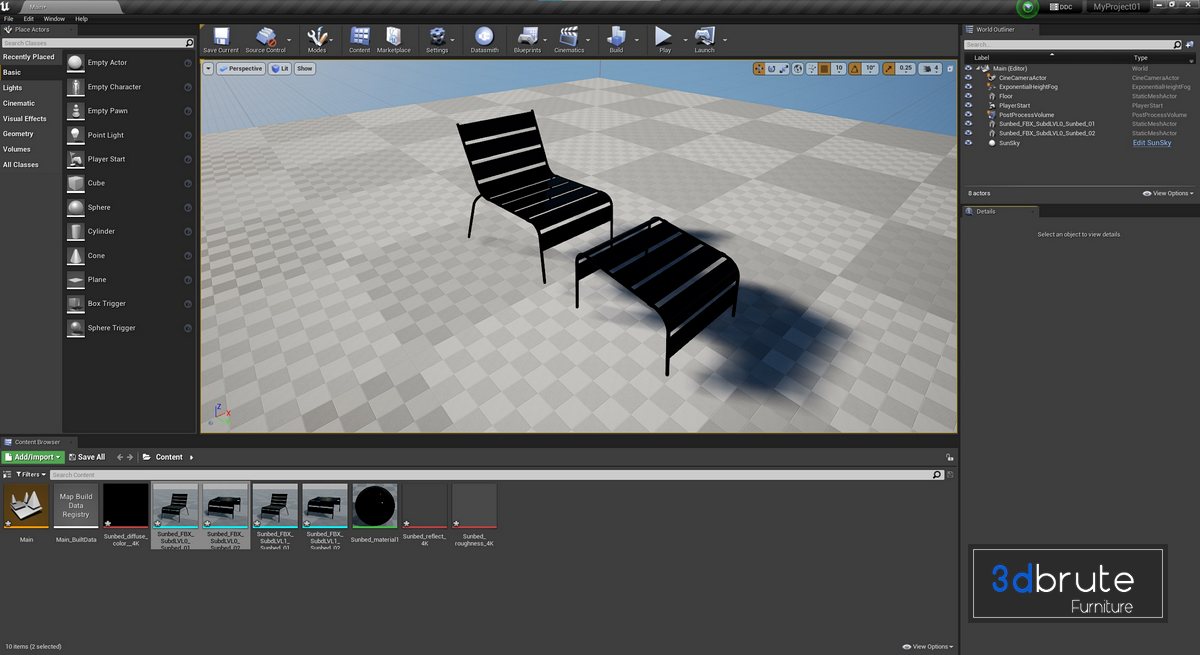
Task: Select the rotate gizmo in the viewport
Action: point(771,69)
